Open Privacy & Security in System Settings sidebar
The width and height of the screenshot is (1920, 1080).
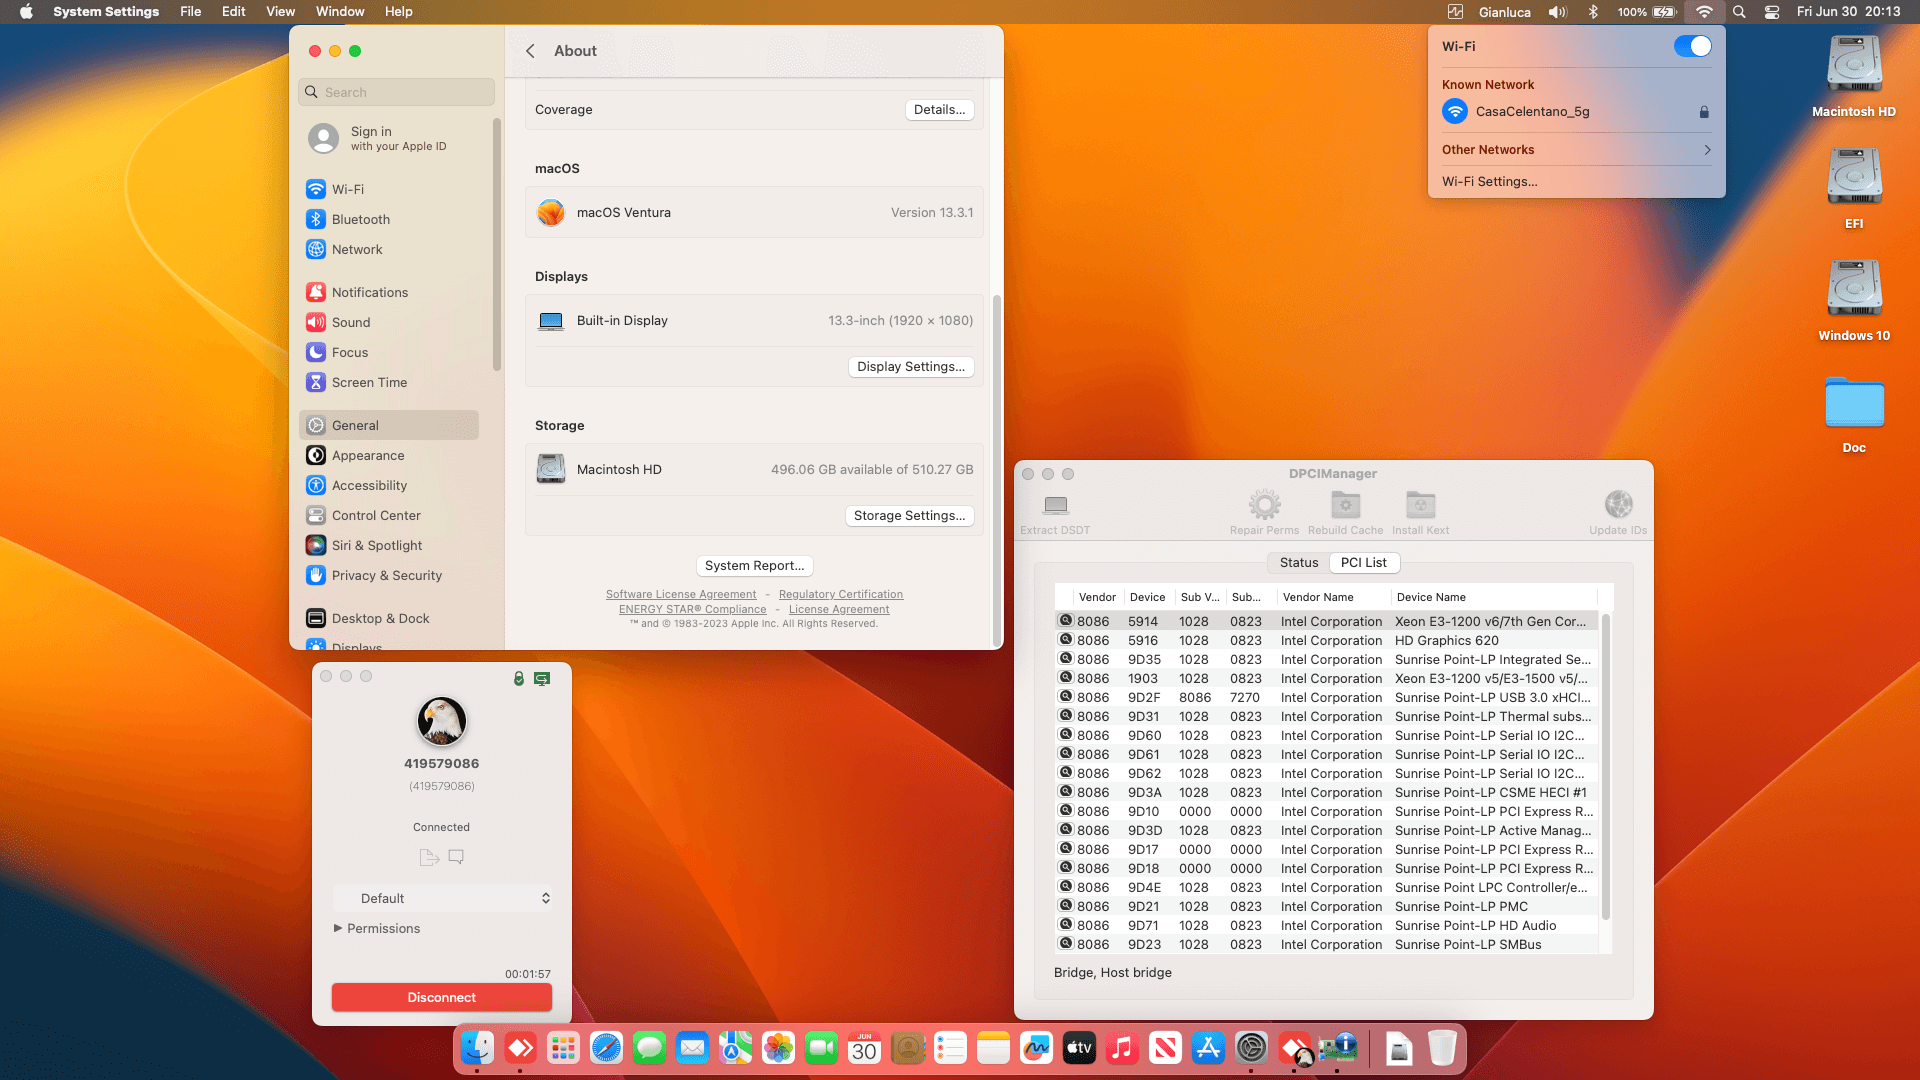pyautogui.click(x=388, y=575)
